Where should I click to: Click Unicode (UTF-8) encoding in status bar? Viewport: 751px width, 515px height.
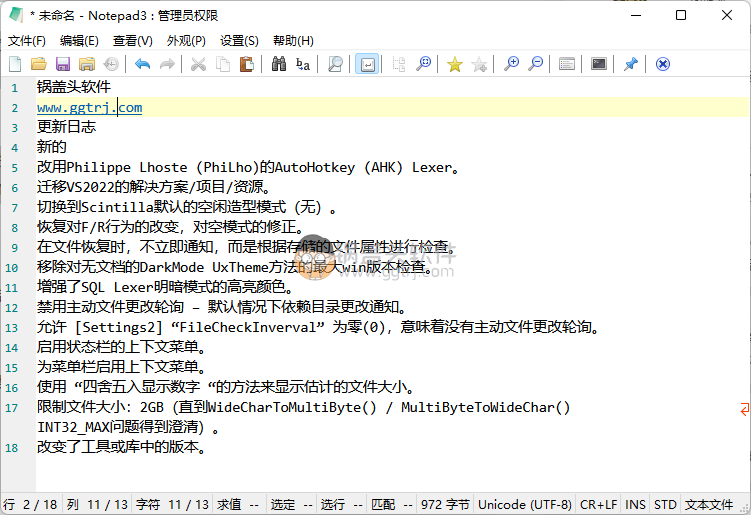[525, 504]
